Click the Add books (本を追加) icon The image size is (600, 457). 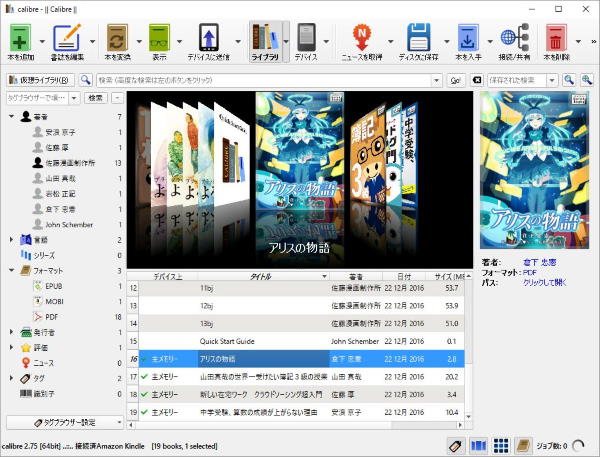click(21, 38)
